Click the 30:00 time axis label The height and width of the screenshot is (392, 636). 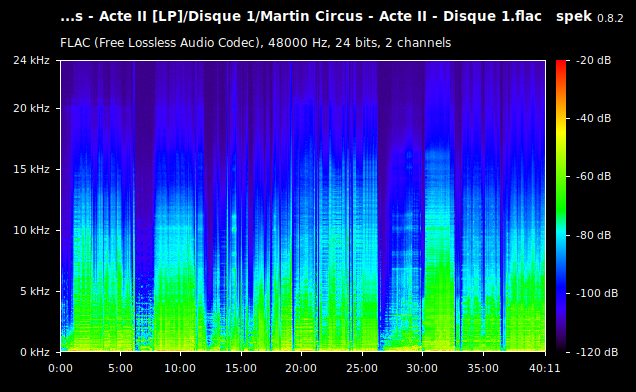click(x=422, y=368)
